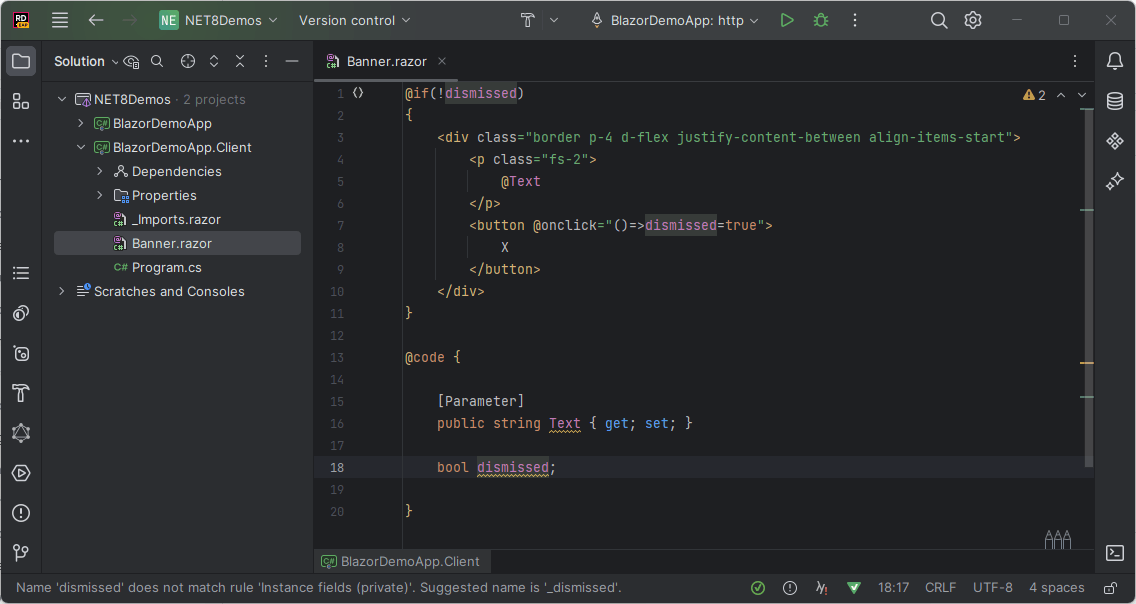Open the Notifications bell
1136x604 pixels.
click(x=1115, y=62)
